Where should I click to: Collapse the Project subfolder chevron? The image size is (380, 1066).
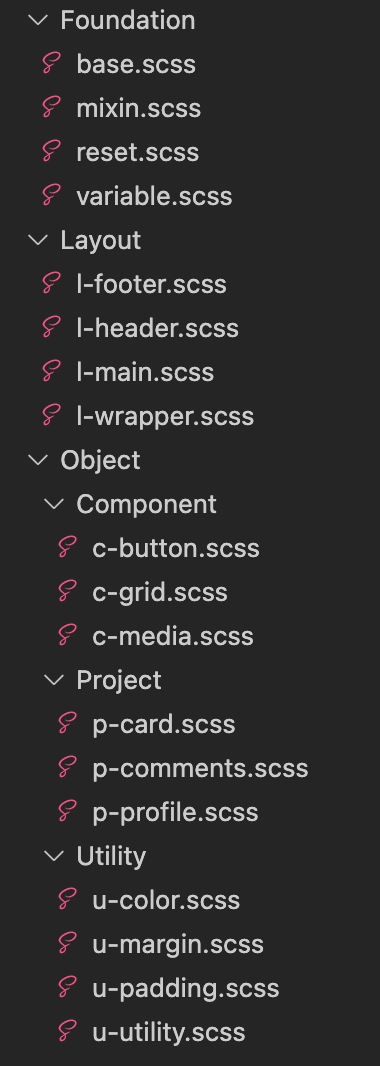tap(54, 680)
